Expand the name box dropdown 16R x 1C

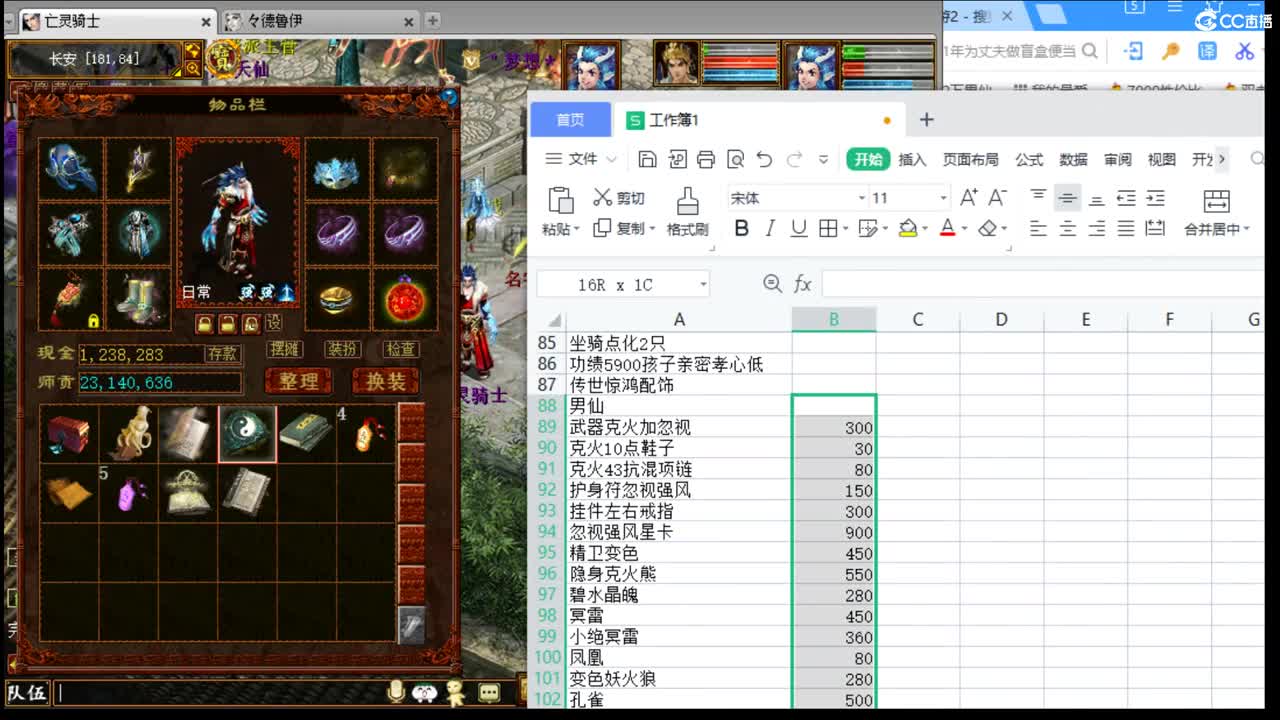(703, 284)
